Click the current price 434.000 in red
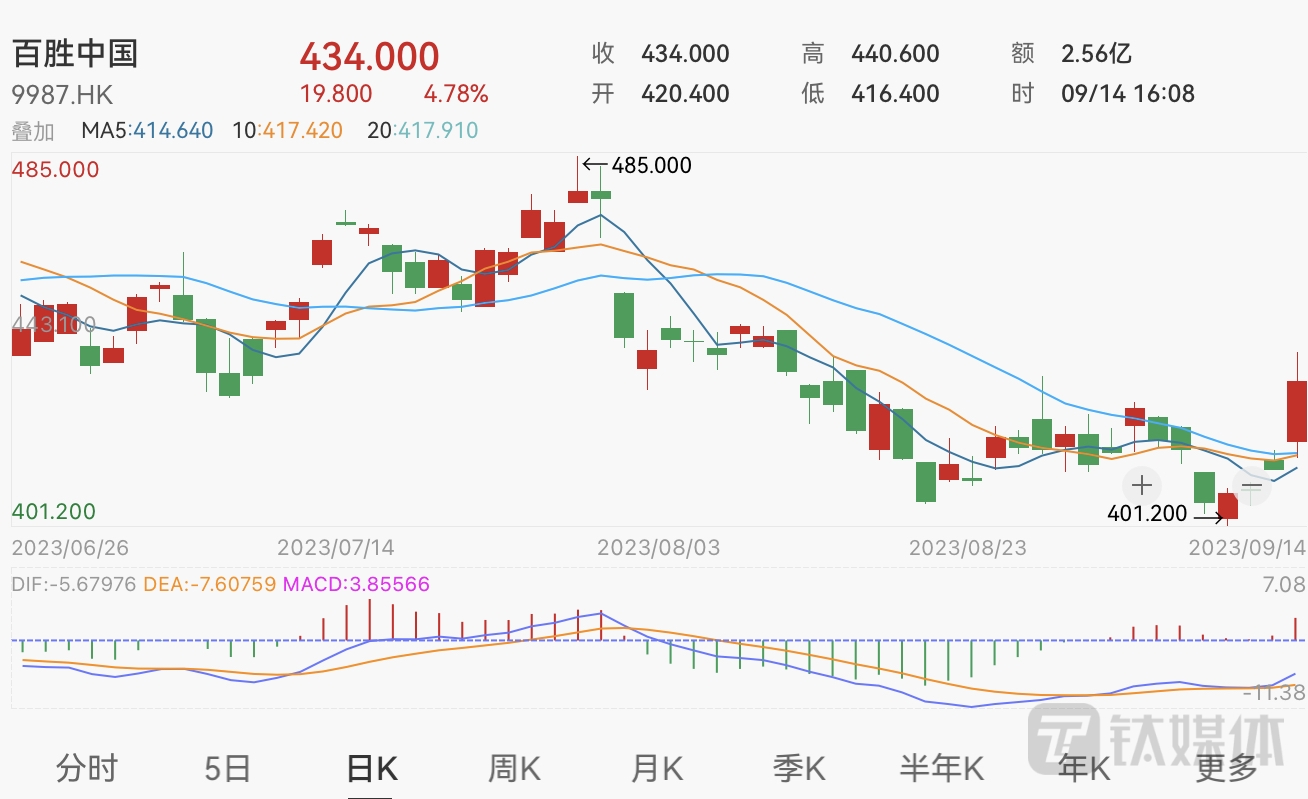The width and height of the screenshot is (1308, 799). [x=369, y=56]
